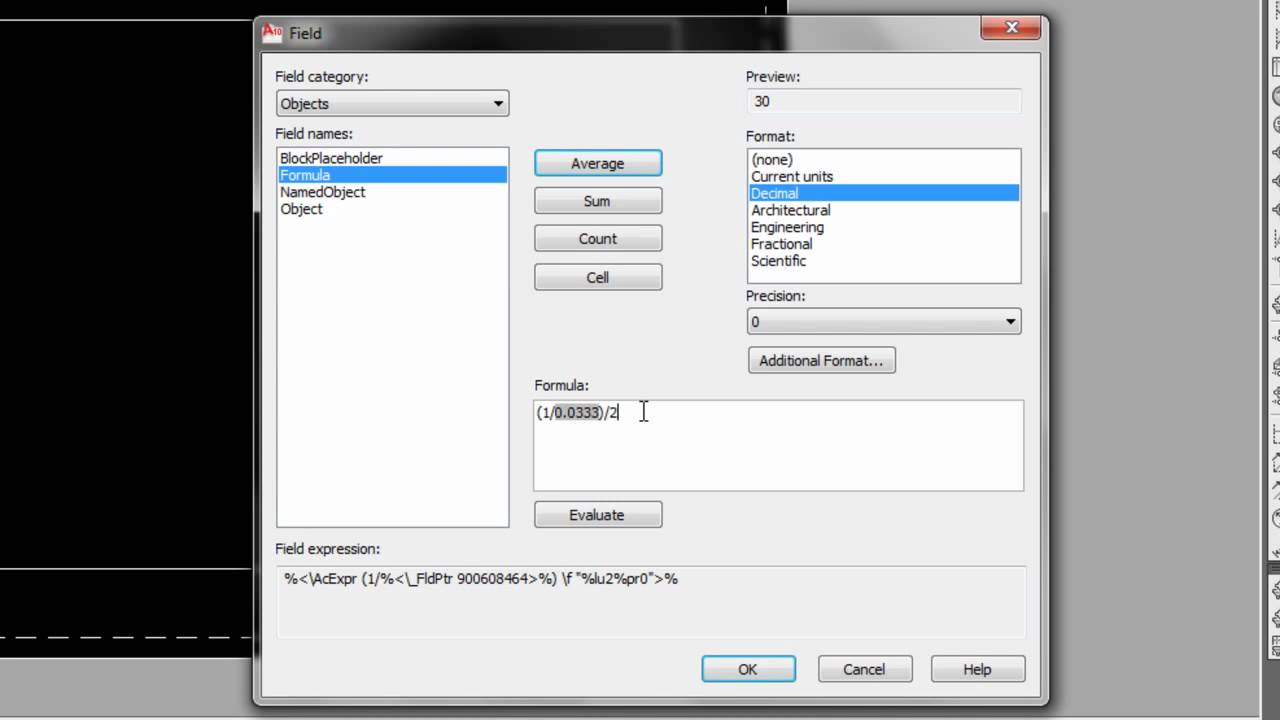Click the Average button
Viewport: 1280px width, 720px height.
tap(598, 163)
